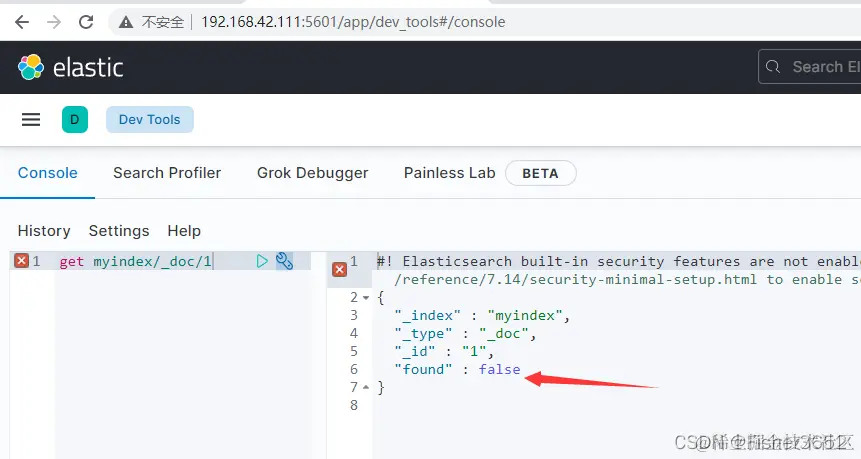Image resolution: width=861 pixels, height=459 pixels.
Task: Open console Settings
Action: [119, 231]
